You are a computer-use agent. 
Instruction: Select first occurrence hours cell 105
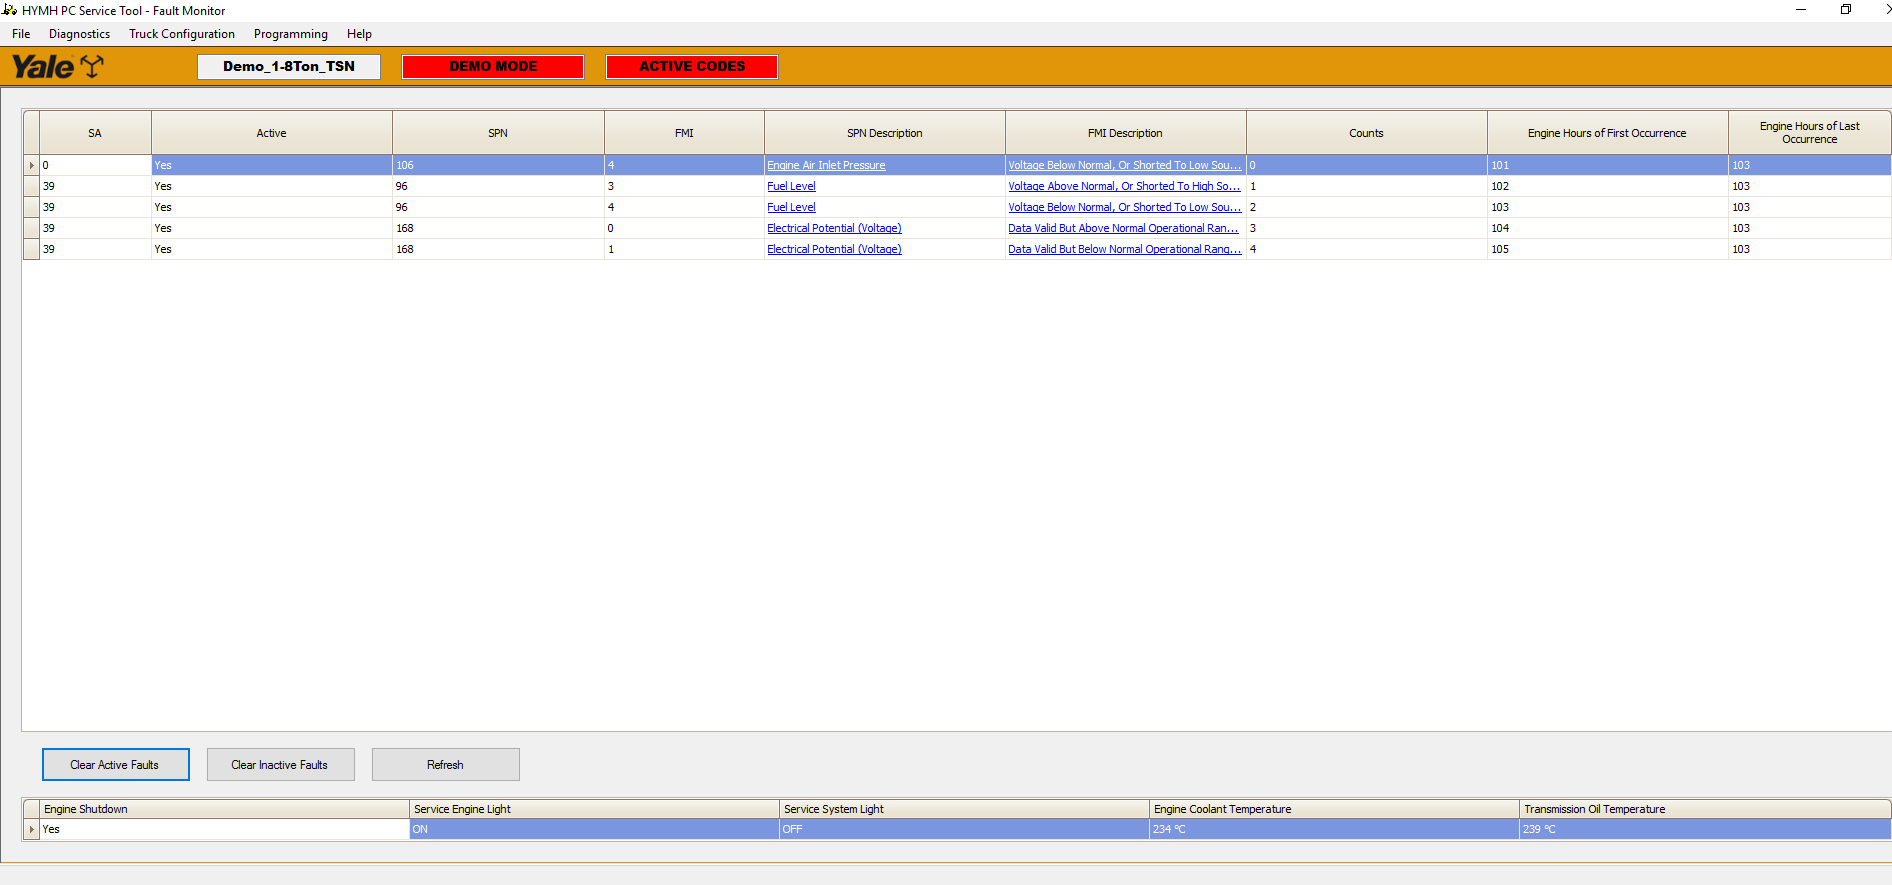tap(1607, 249)
